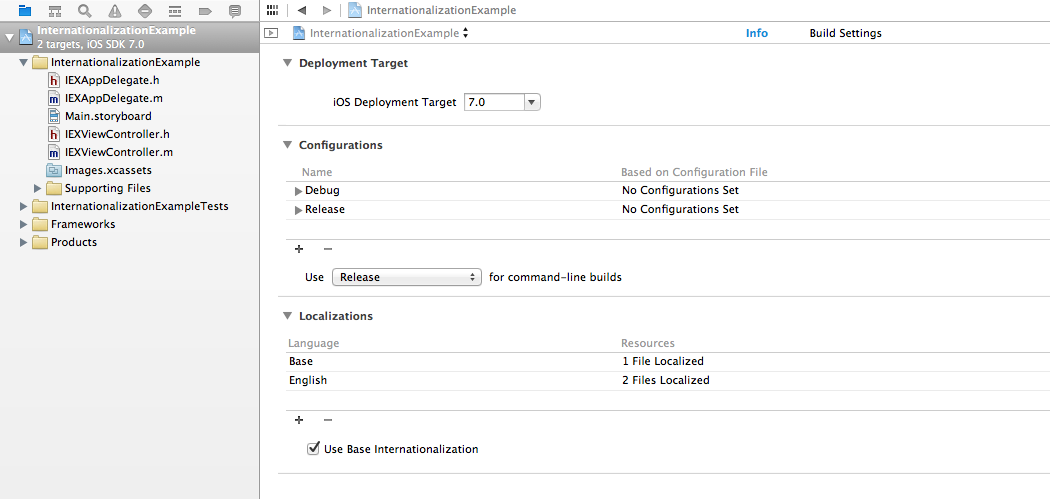Expand the Debug configuration row

[x=299, y=191]
